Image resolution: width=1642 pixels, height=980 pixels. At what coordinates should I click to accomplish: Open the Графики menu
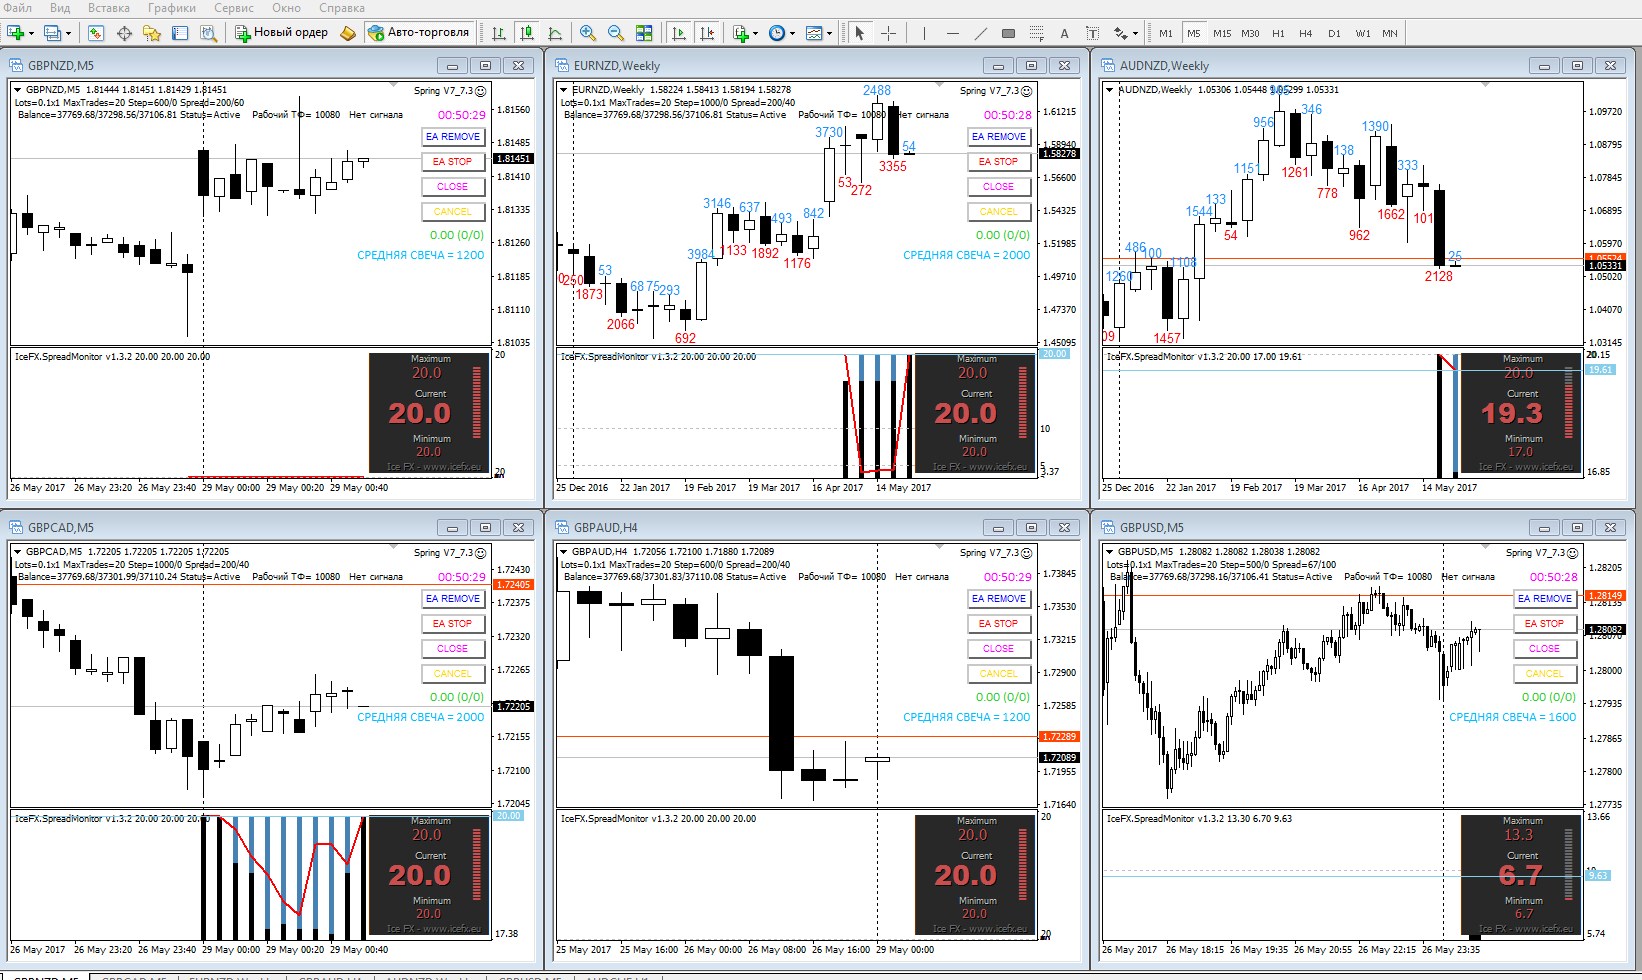click(172, 8)
